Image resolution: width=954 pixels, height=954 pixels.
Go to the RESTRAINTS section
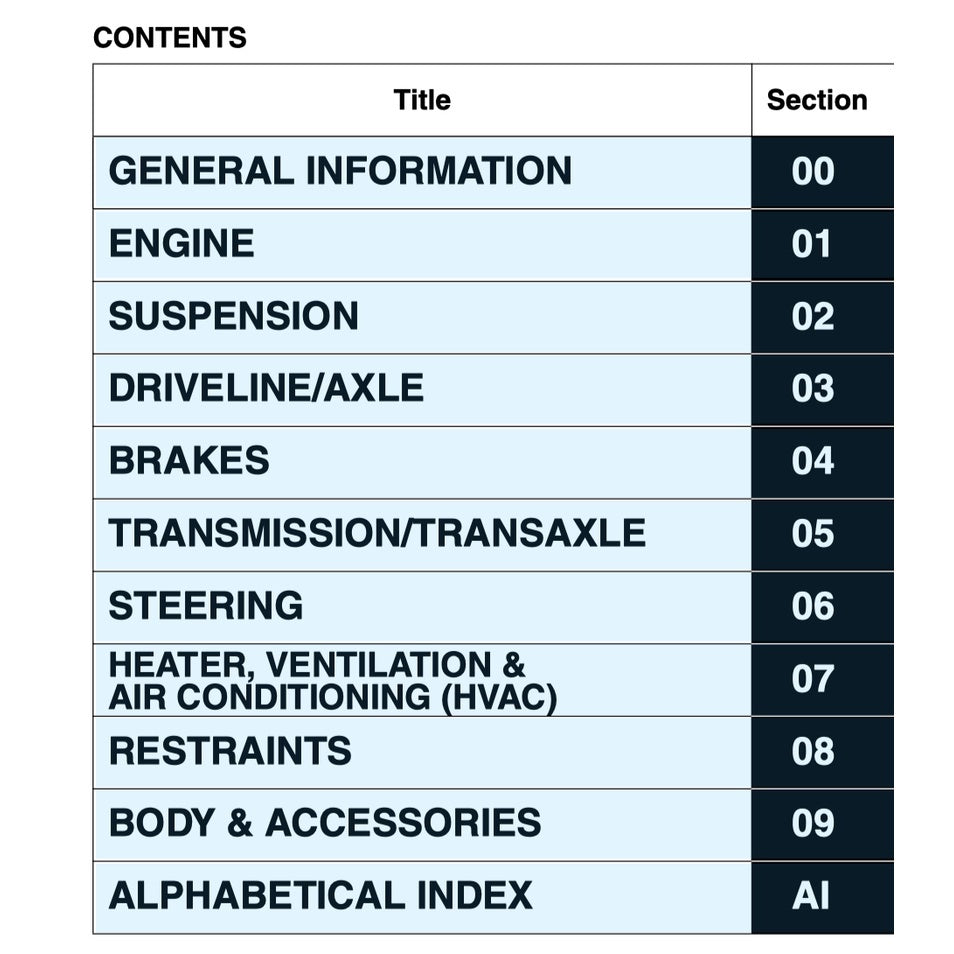230,751
